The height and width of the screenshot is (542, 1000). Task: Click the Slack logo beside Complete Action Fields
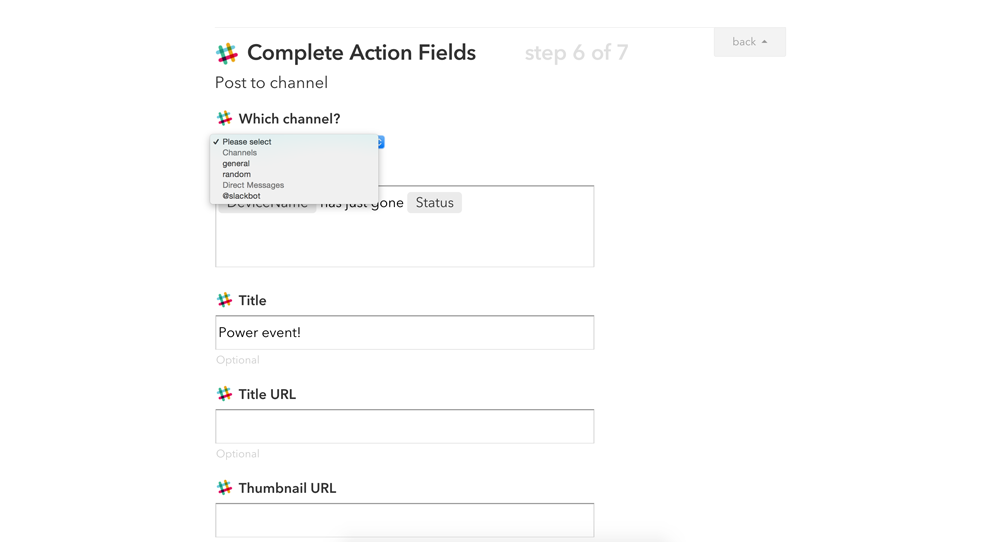coord(227,53)
